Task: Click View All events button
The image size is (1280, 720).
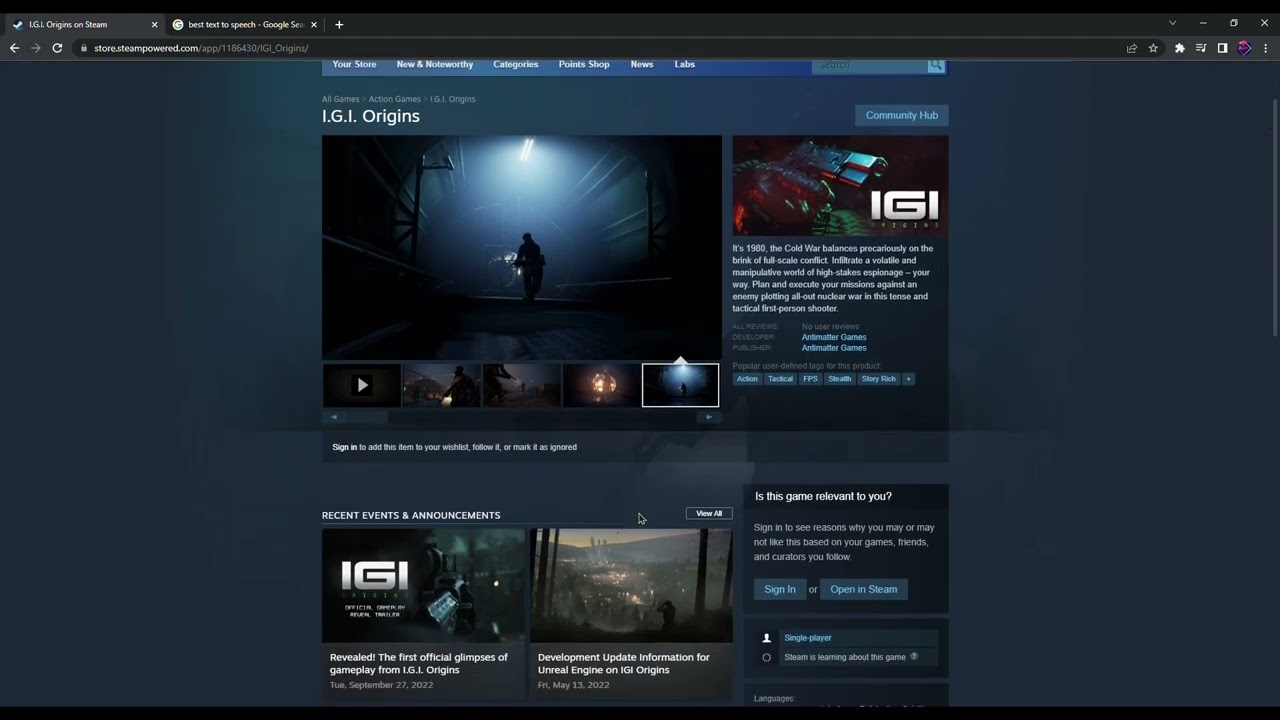Action: (x=709, y=513)
